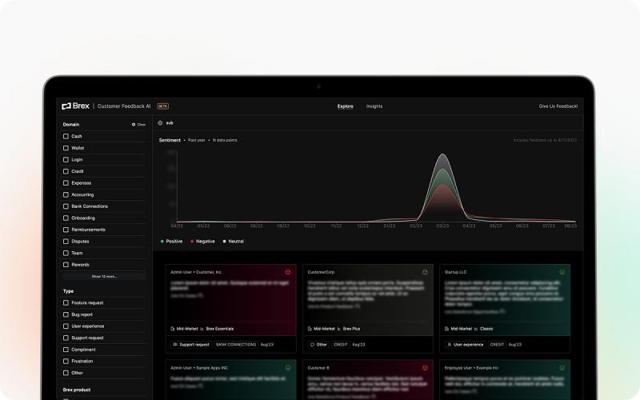Switch to the Insights tab
Viewport: 640px width, 400px height.
[374, 105]
